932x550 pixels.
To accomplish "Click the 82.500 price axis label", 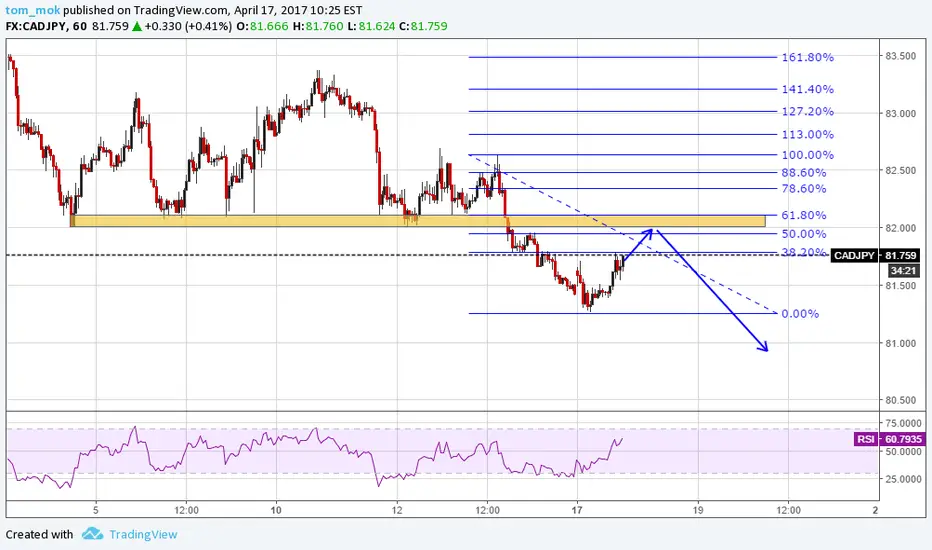I will (x=900, y=170).
